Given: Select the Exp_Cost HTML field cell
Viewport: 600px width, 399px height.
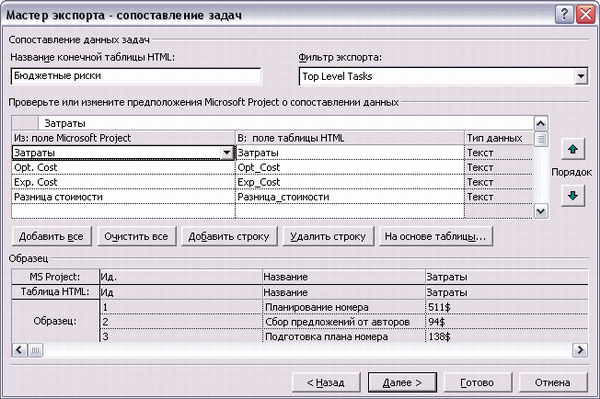Looking at the screenshot, I should (350, 182).
